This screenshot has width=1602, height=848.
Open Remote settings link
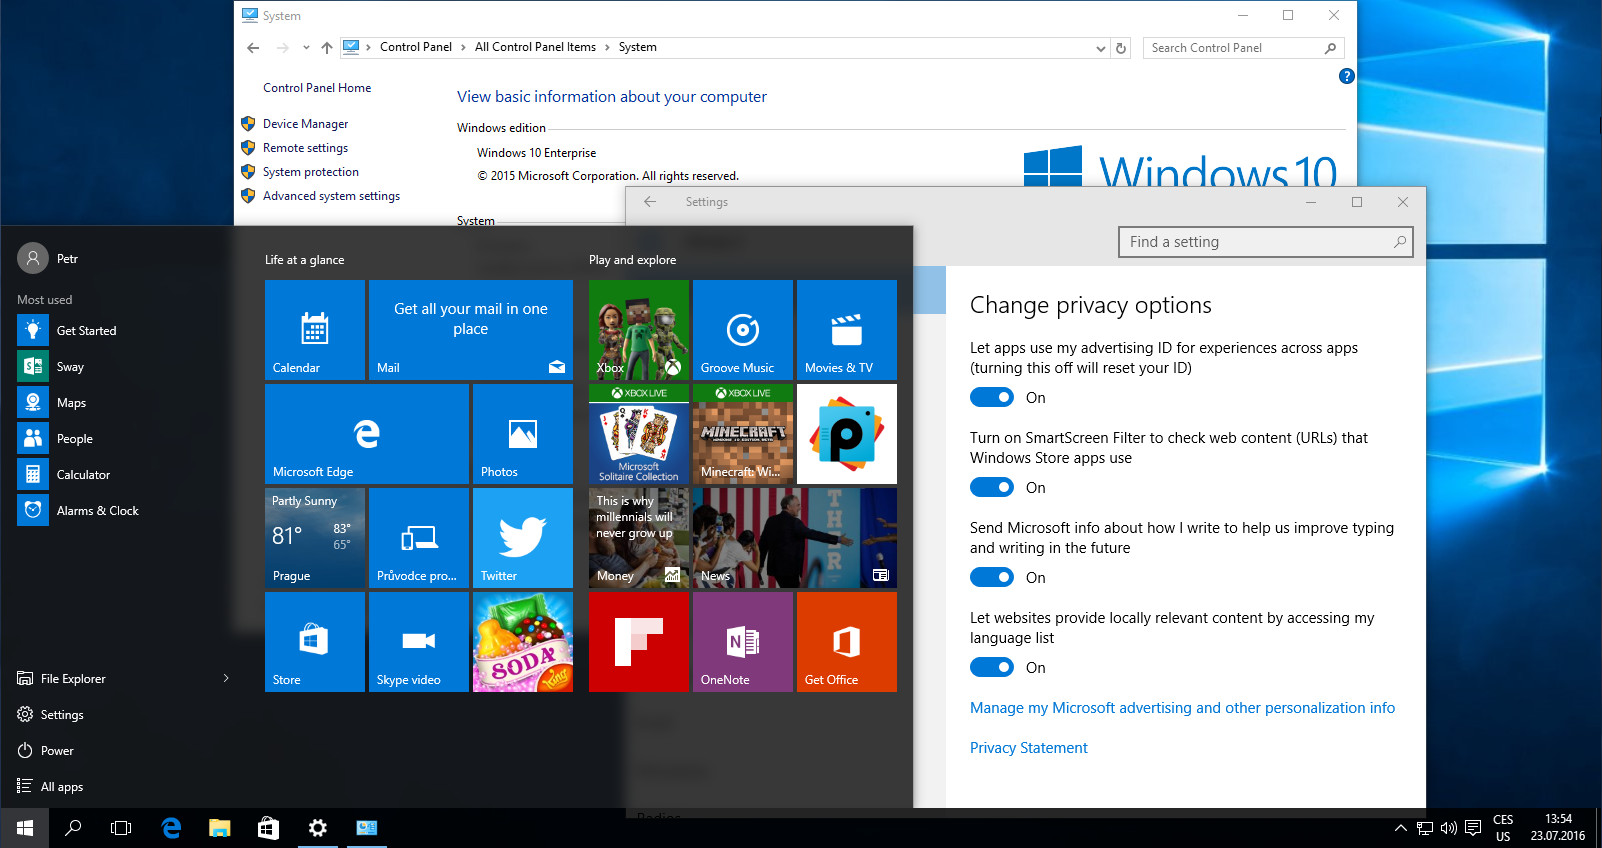tap(305, 148)
